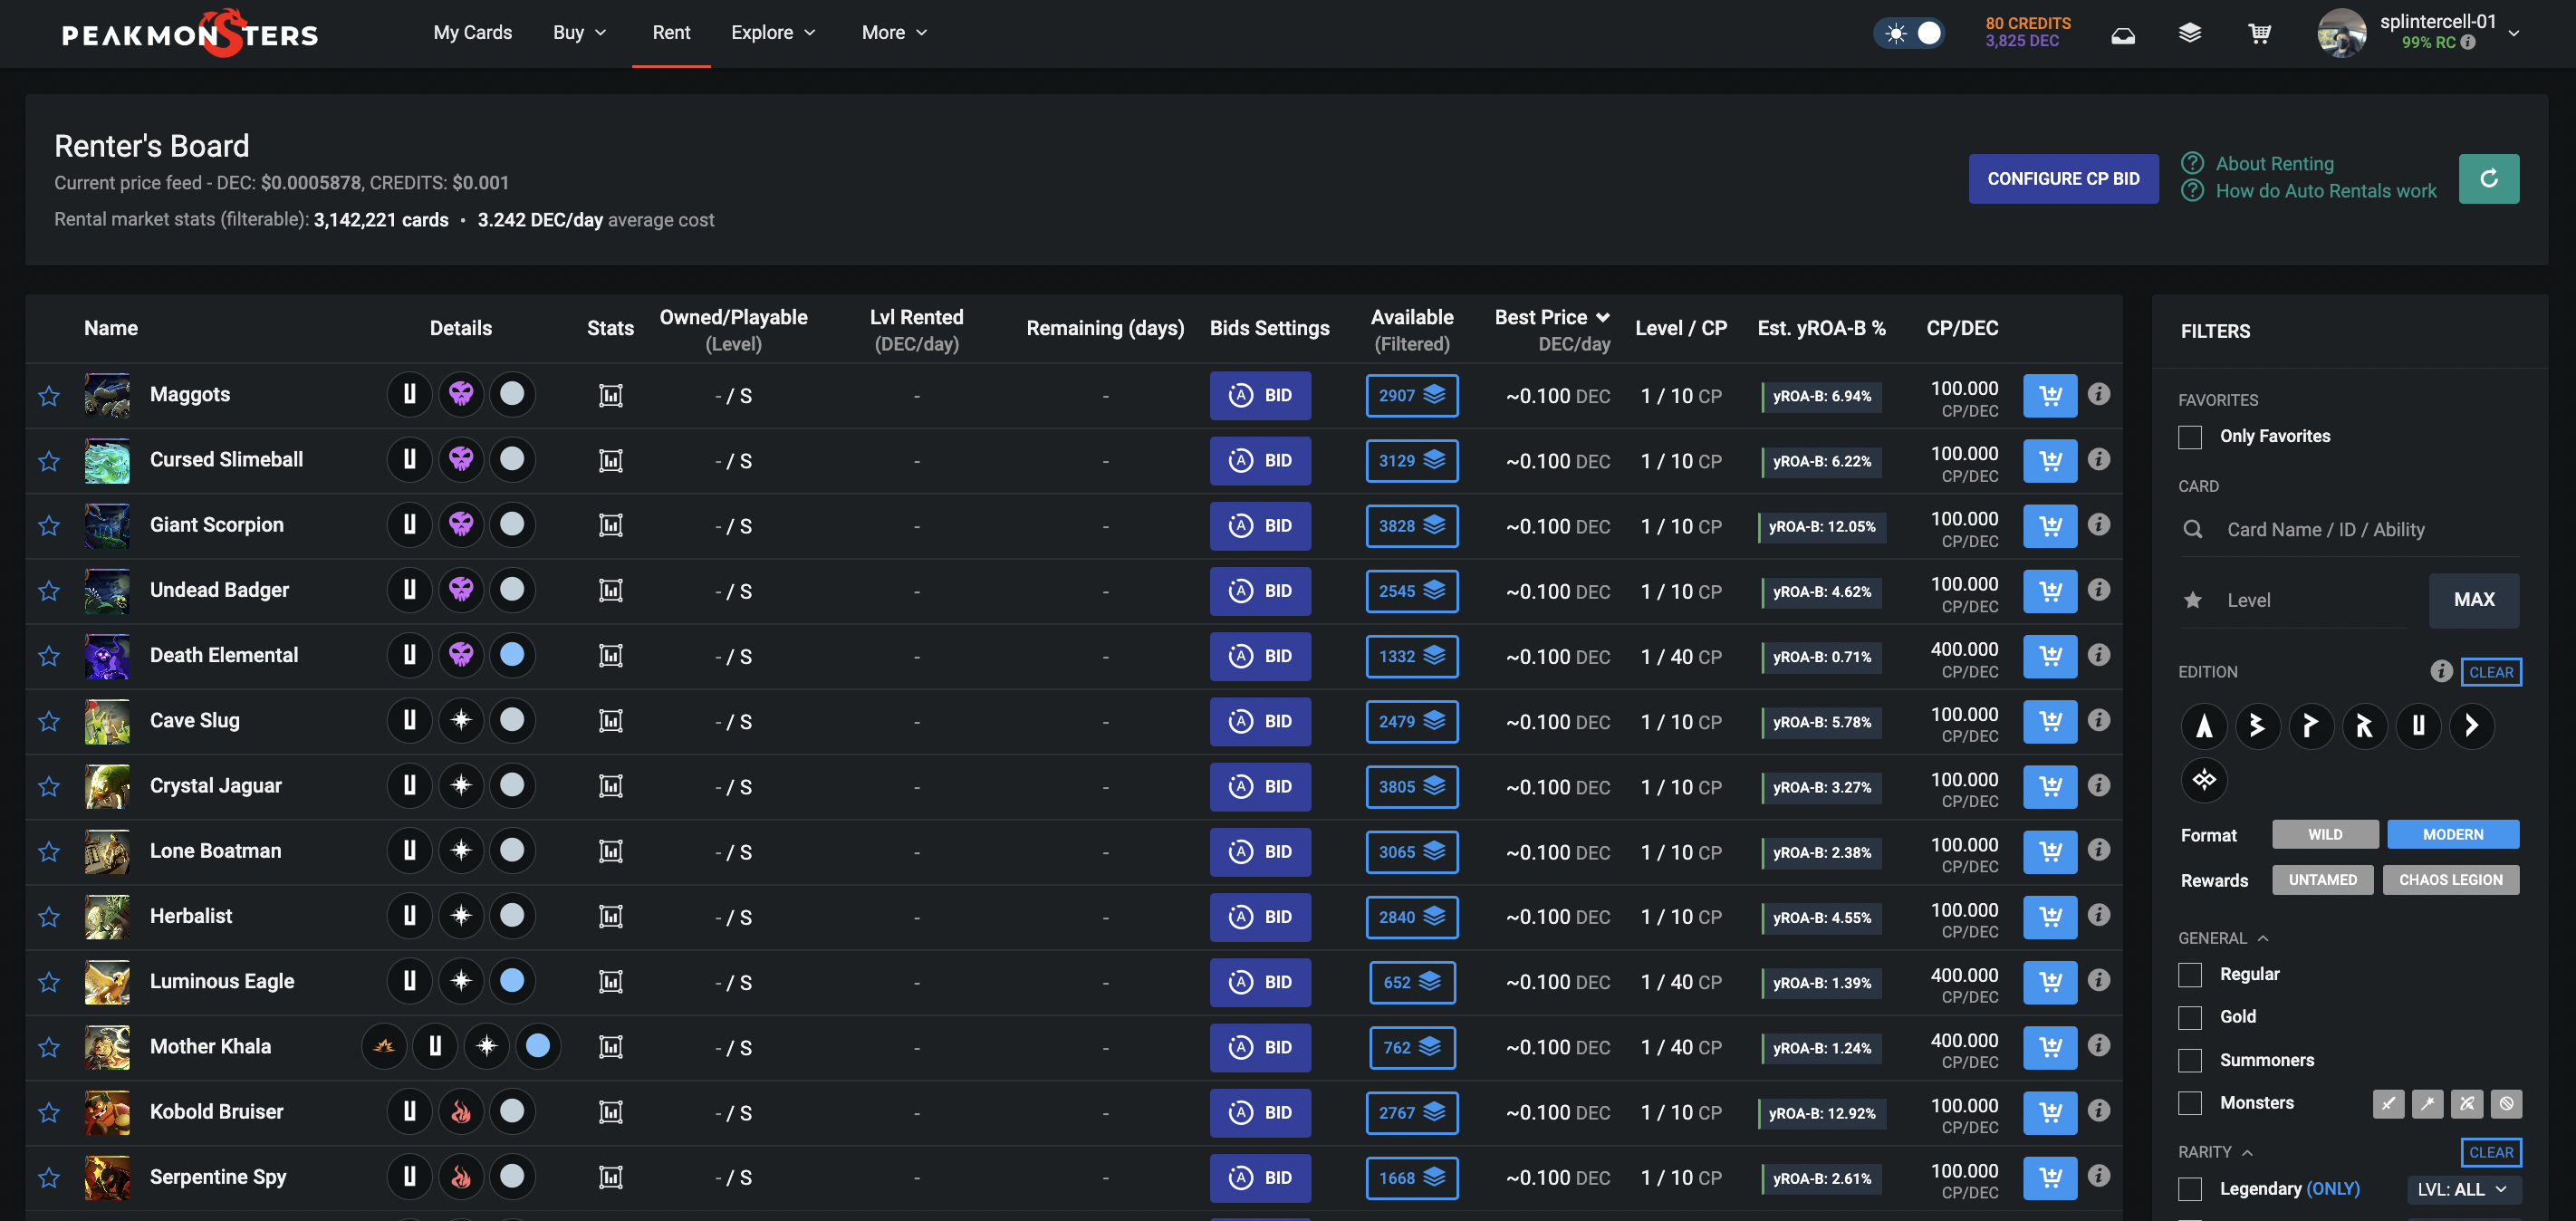The height and width of the screenshot is (1221, 2576).
Task: Check the Monsters filter
Action: tap(2190, 1104)
